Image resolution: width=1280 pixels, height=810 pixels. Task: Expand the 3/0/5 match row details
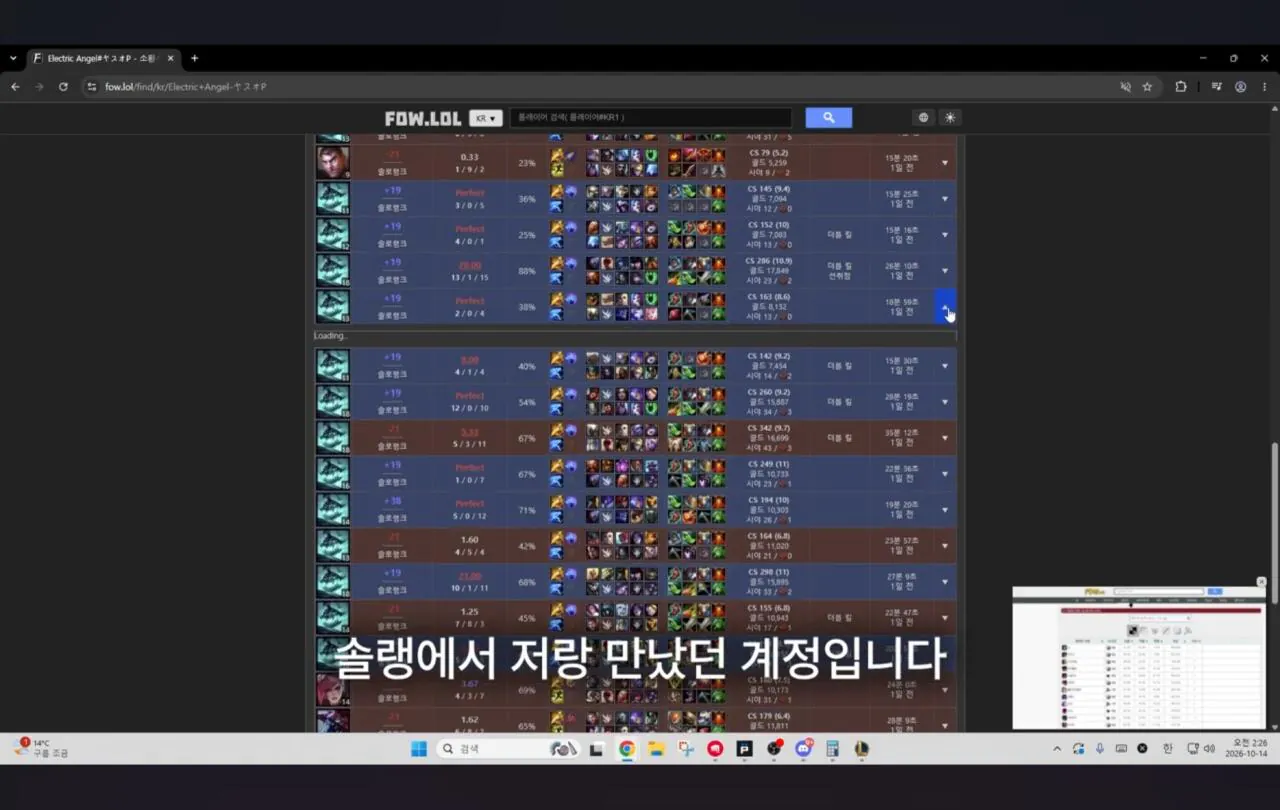(x=945, y=199)
